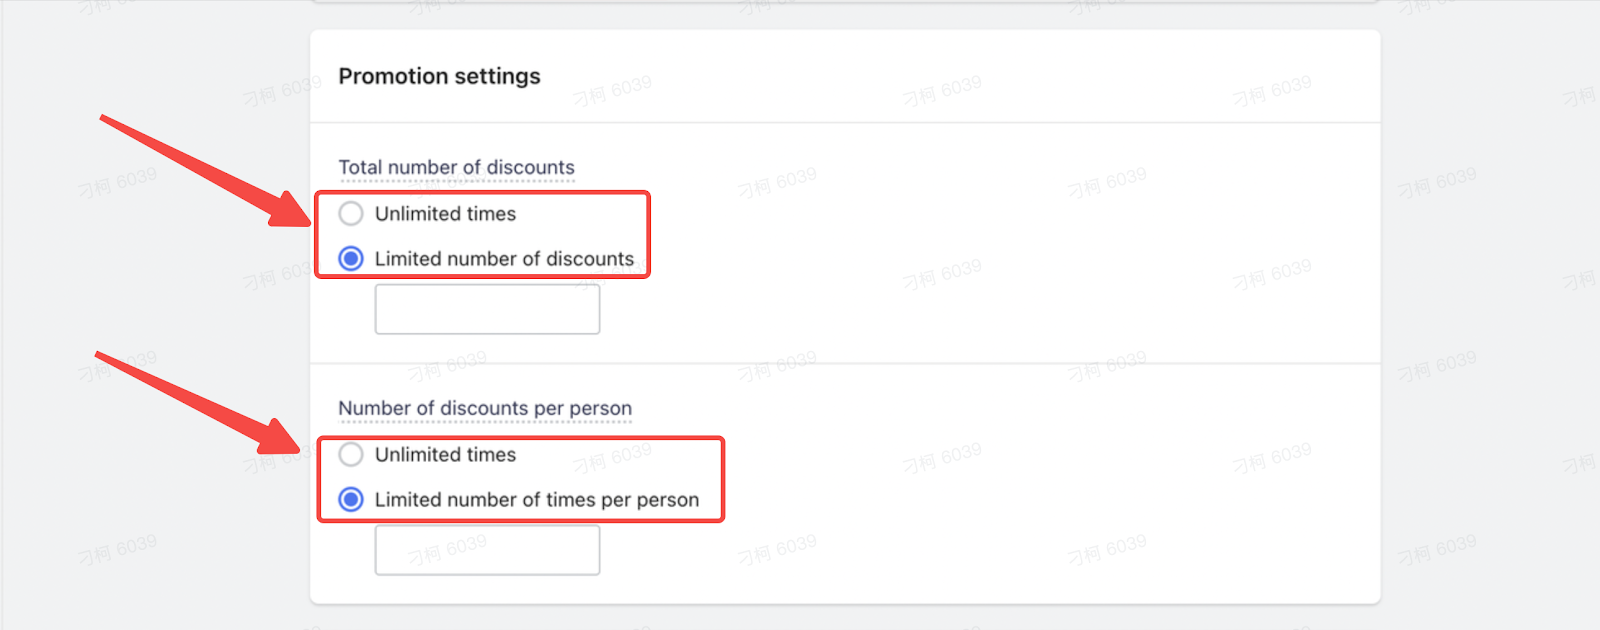This screenshot has width=1600, height=630.
Task: Select Limited number of times per person radio
Action: [351, 499]
